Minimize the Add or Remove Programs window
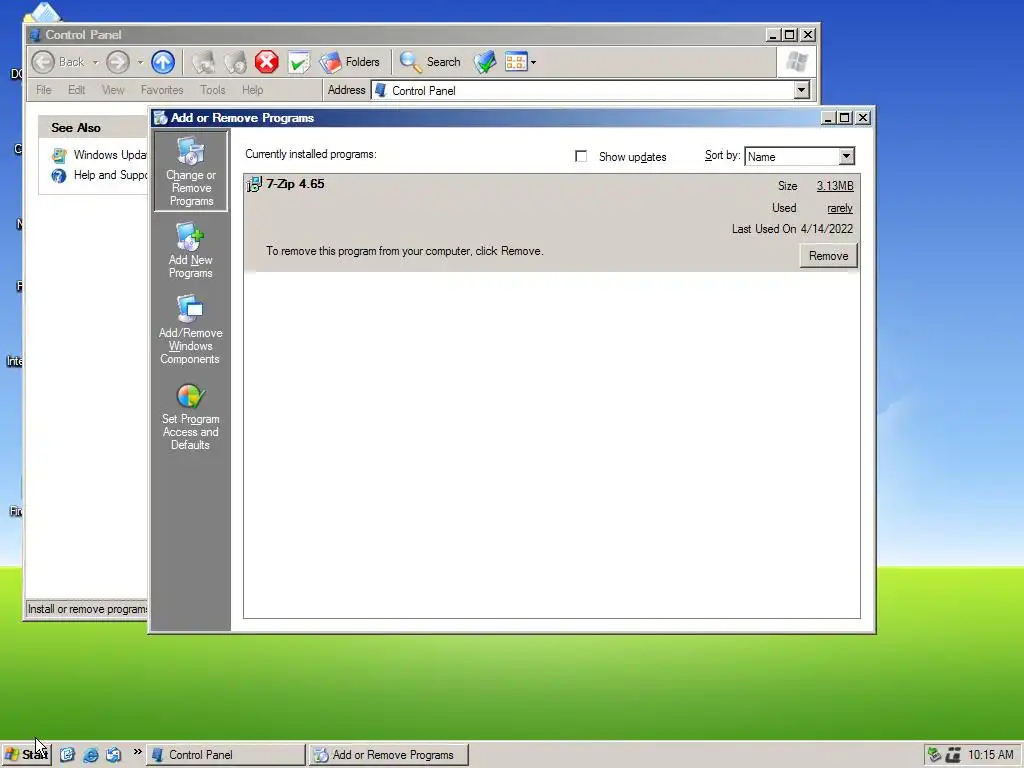1024x768 pixels. pos(827,118)
